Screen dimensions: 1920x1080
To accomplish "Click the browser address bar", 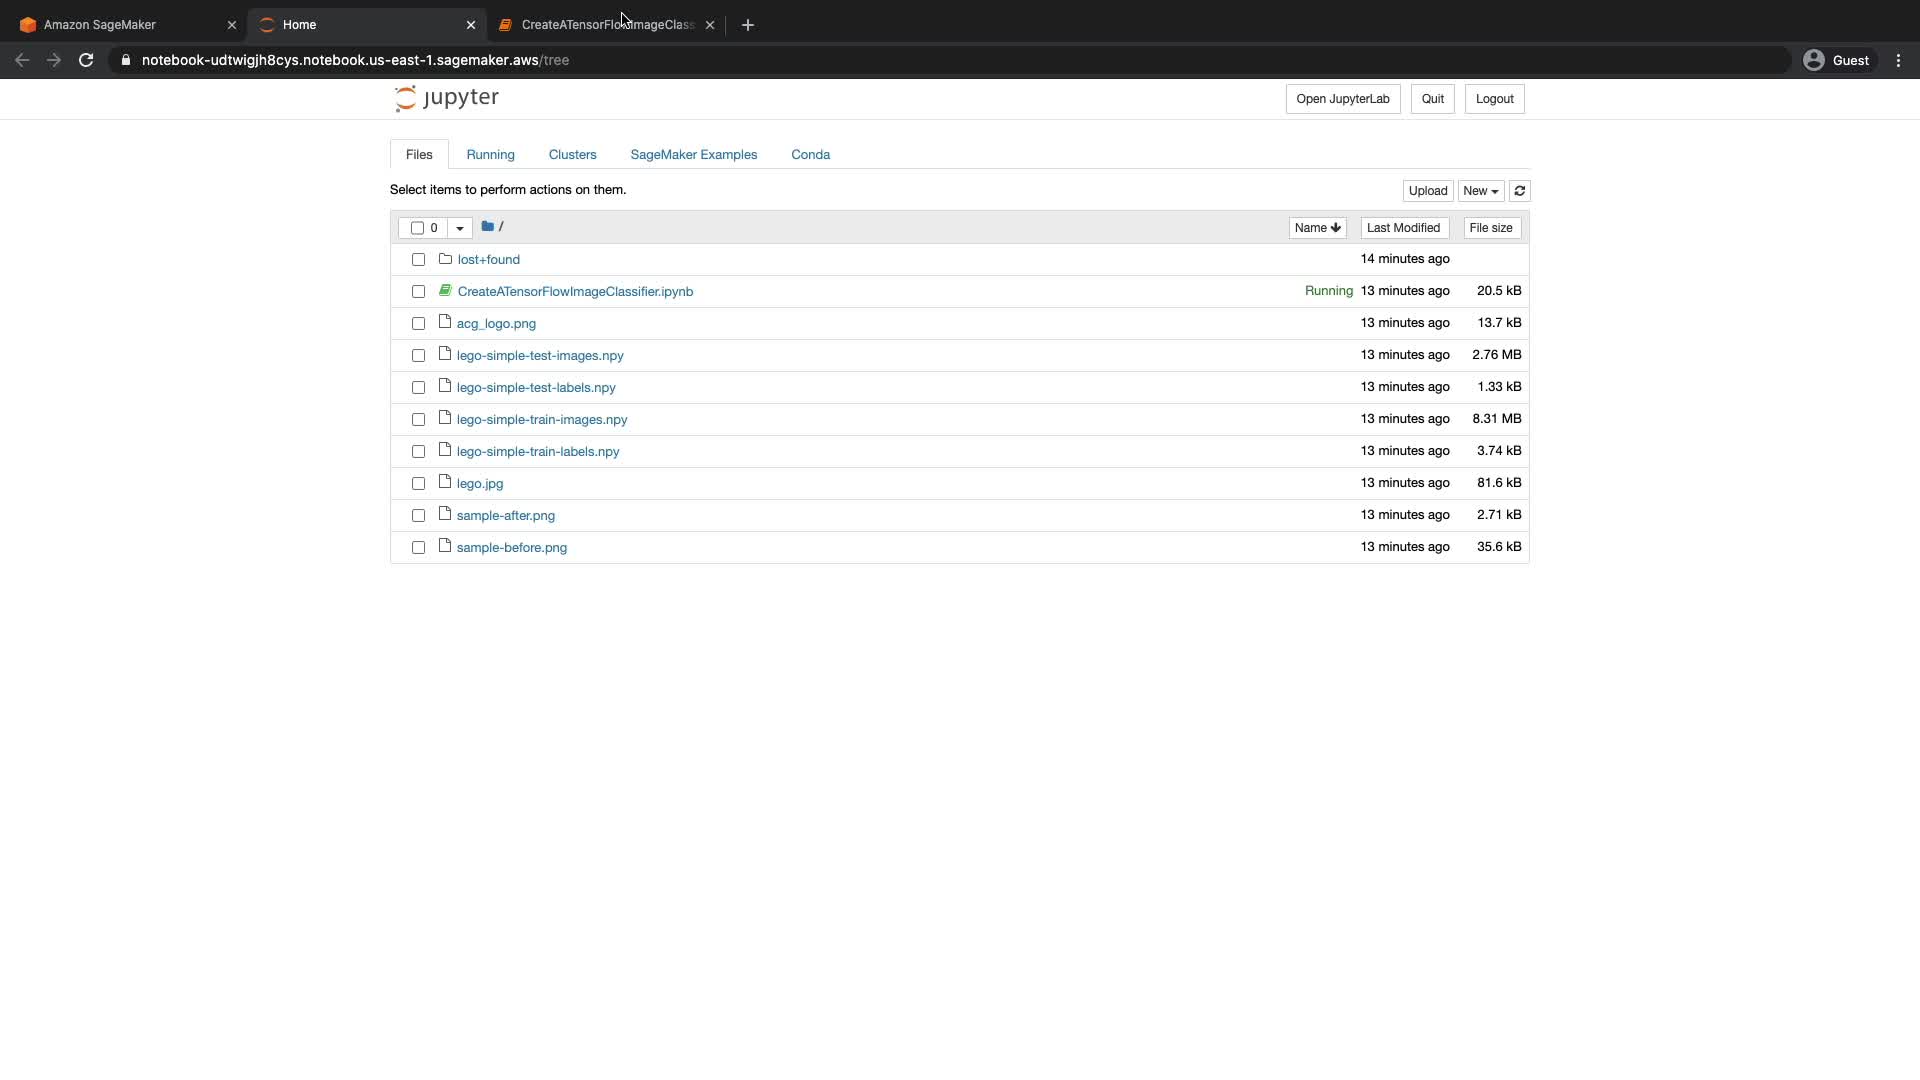I will coord(900,60).
